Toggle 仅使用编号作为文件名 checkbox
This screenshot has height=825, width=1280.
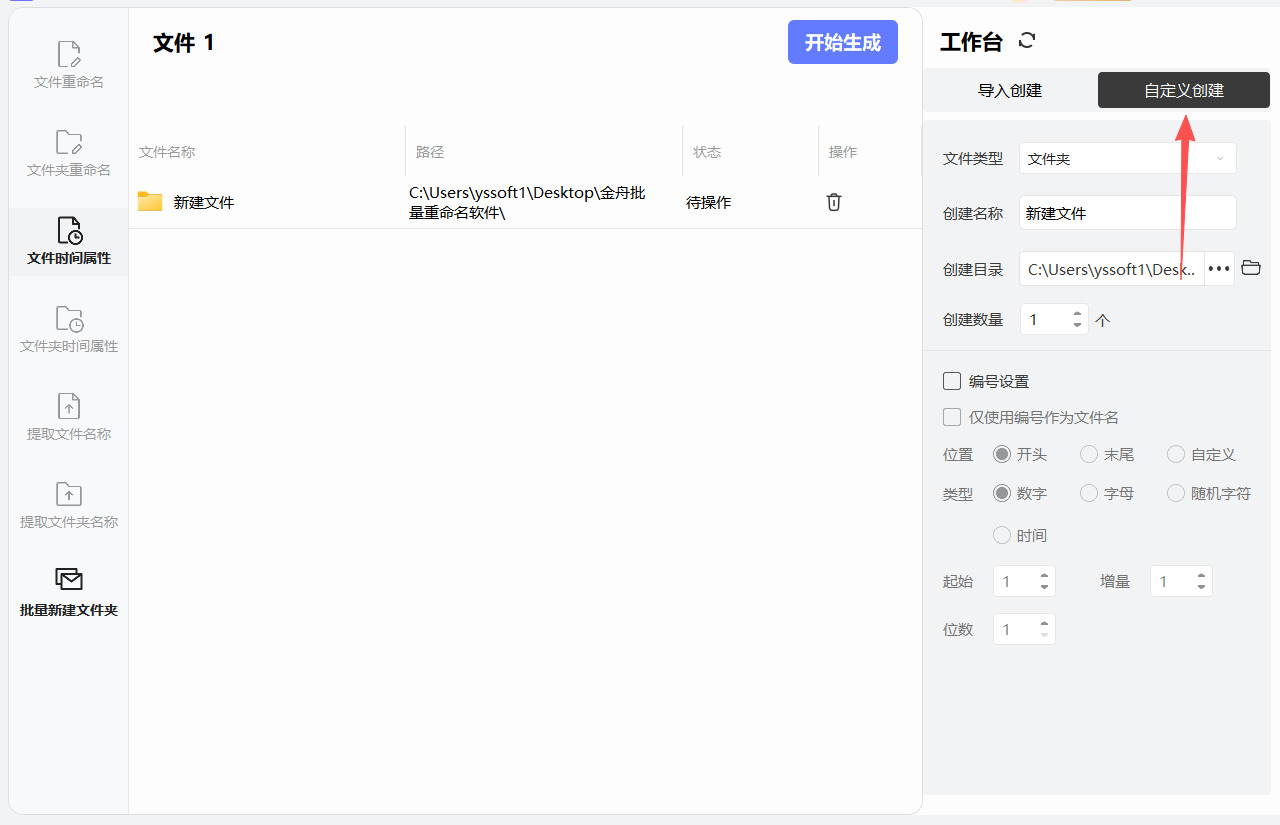coord(952,417)
